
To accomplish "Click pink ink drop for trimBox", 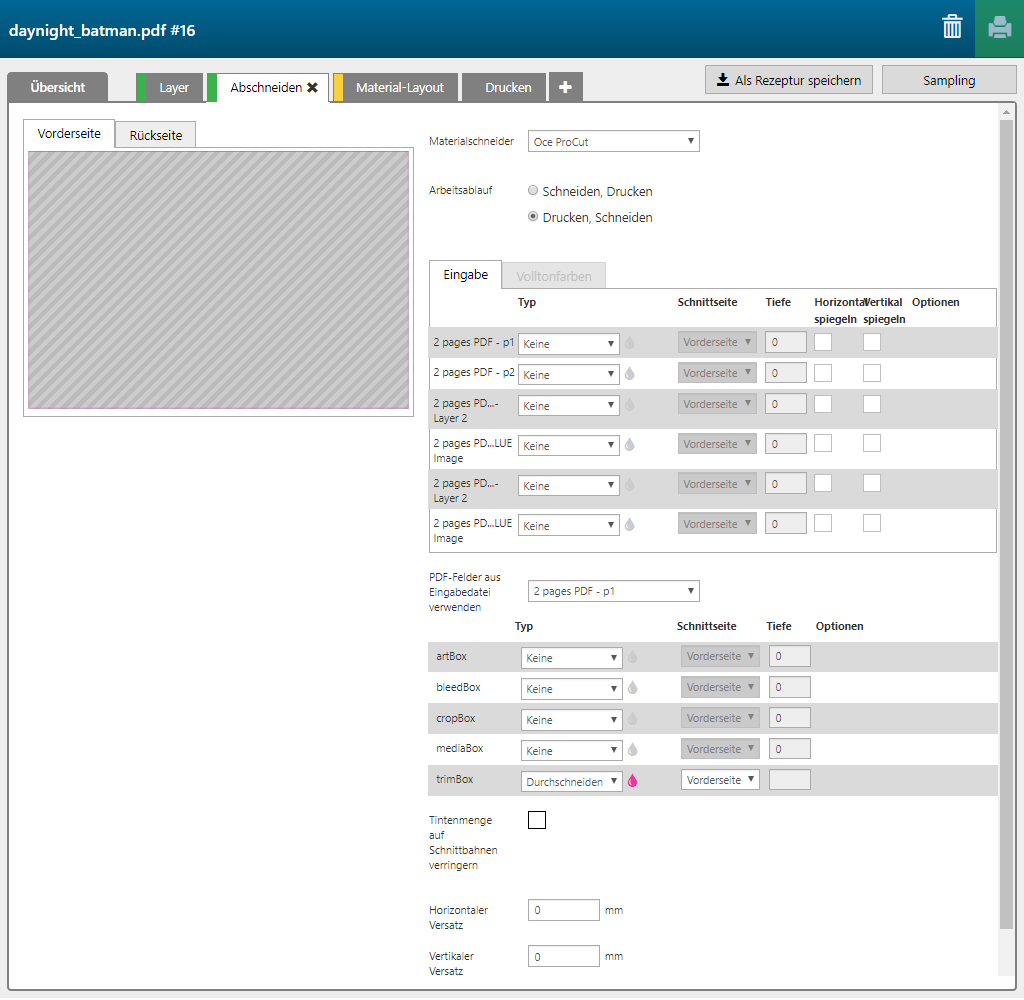I will [x=632, y=781].
